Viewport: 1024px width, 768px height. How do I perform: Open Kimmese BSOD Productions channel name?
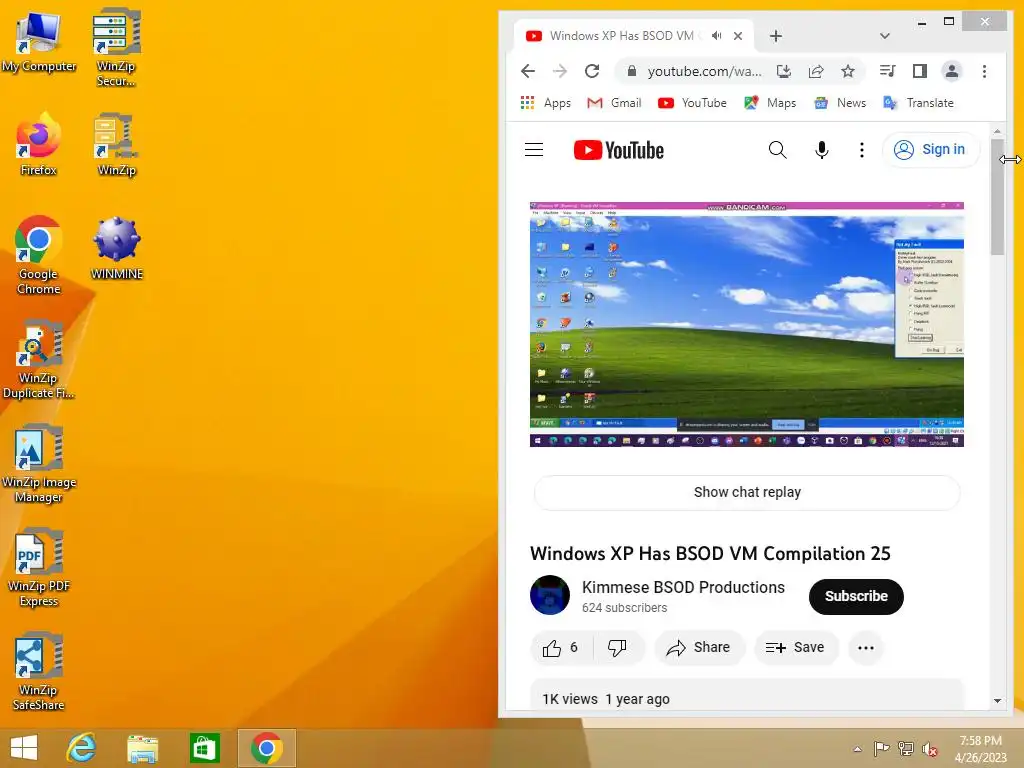coord(683,587)
